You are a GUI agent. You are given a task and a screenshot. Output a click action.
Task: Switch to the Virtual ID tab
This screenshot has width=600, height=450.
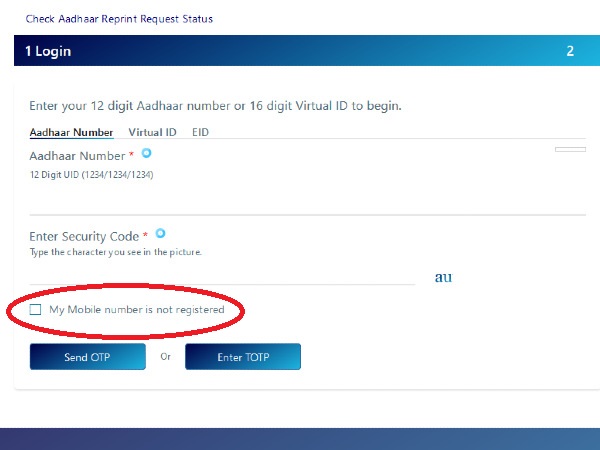tap(152, 132)
